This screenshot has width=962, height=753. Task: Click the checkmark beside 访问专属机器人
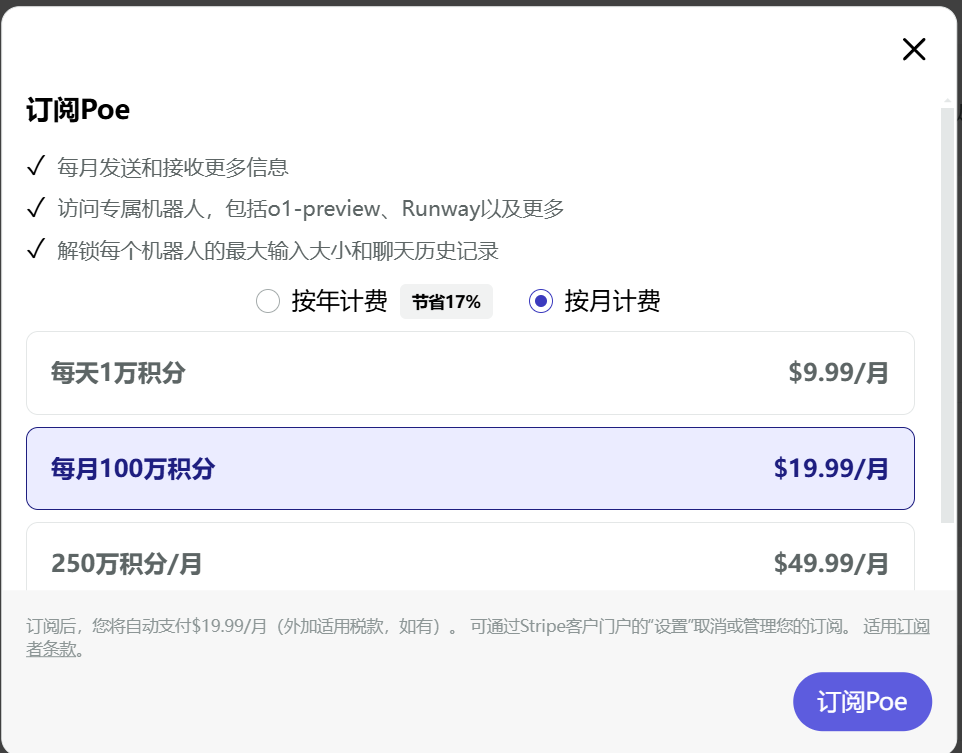click(36, 207)
